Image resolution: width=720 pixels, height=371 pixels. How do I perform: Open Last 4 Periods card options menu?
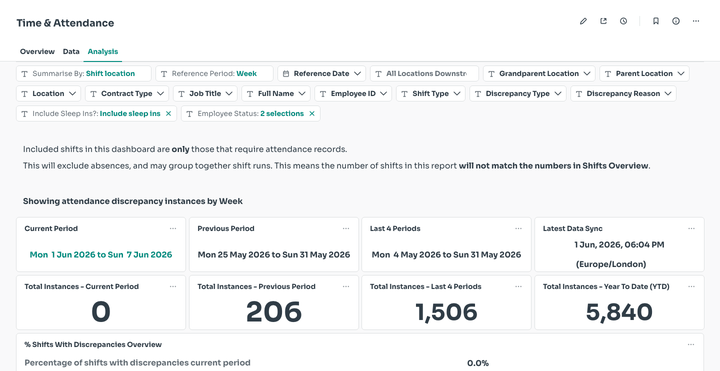tap(518, 229)
